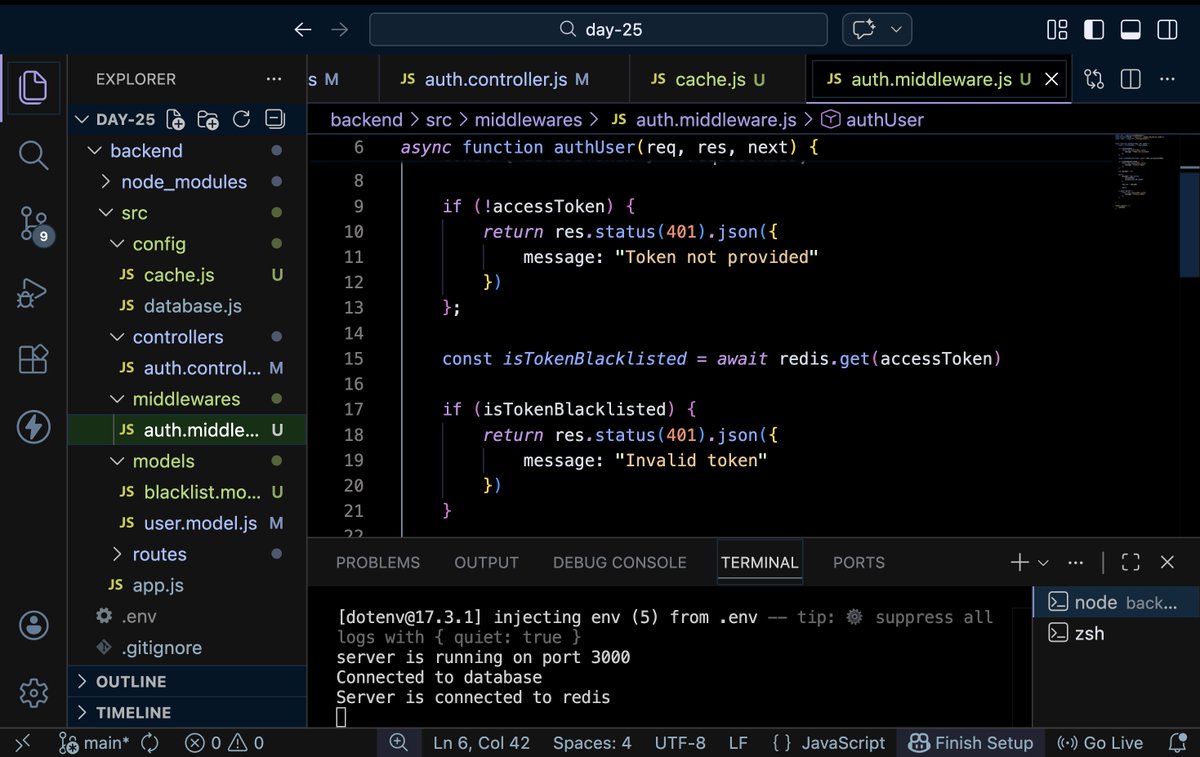The height and width of the screenshot is (757, 1200).
Task: Toggle the secondary side bar
Action: [1167, 30]
